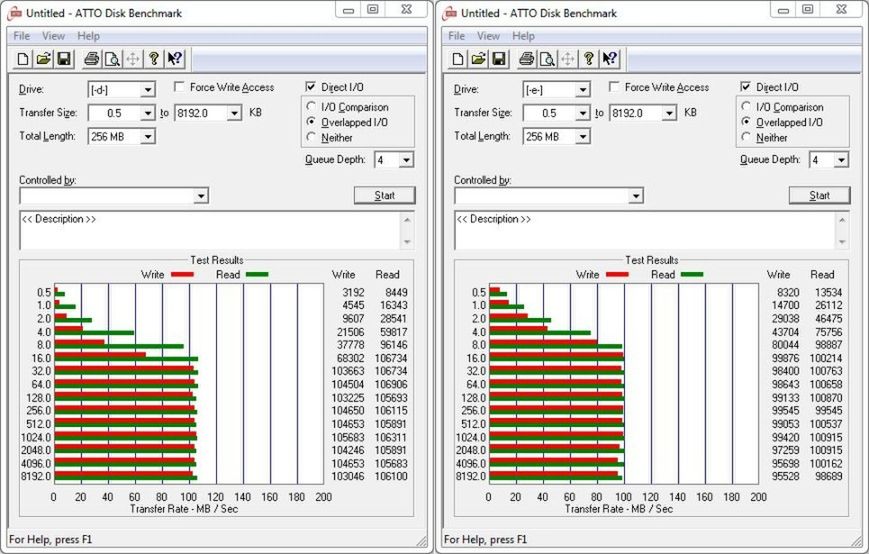This screenshot has width=869, height=554.
Task: Click ATTO app icon in left title bar
Action: tap(14, 13)
